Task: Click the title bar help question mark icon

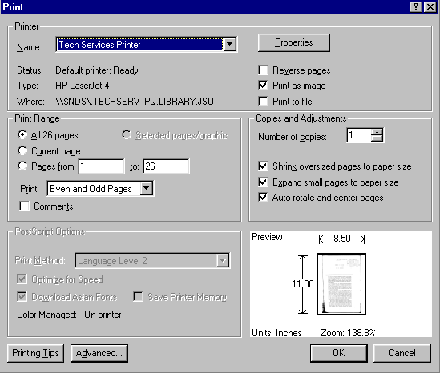Action: point(416,7)
